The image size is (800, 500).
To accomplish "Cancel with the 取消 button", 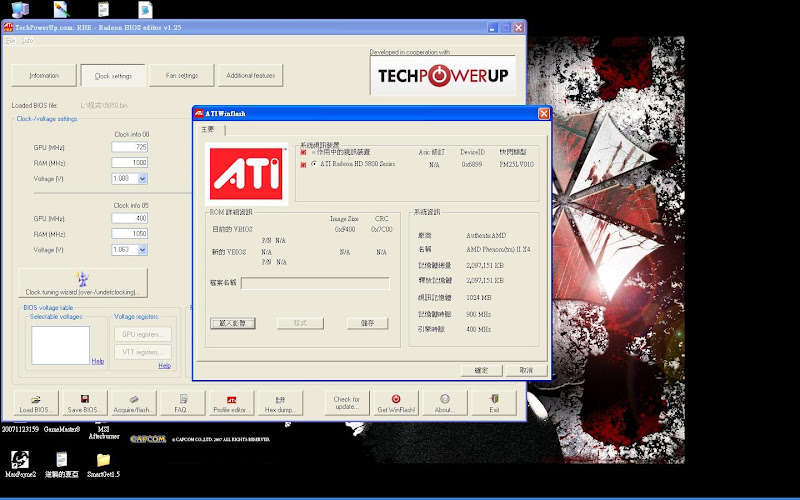I will [526, 370].
